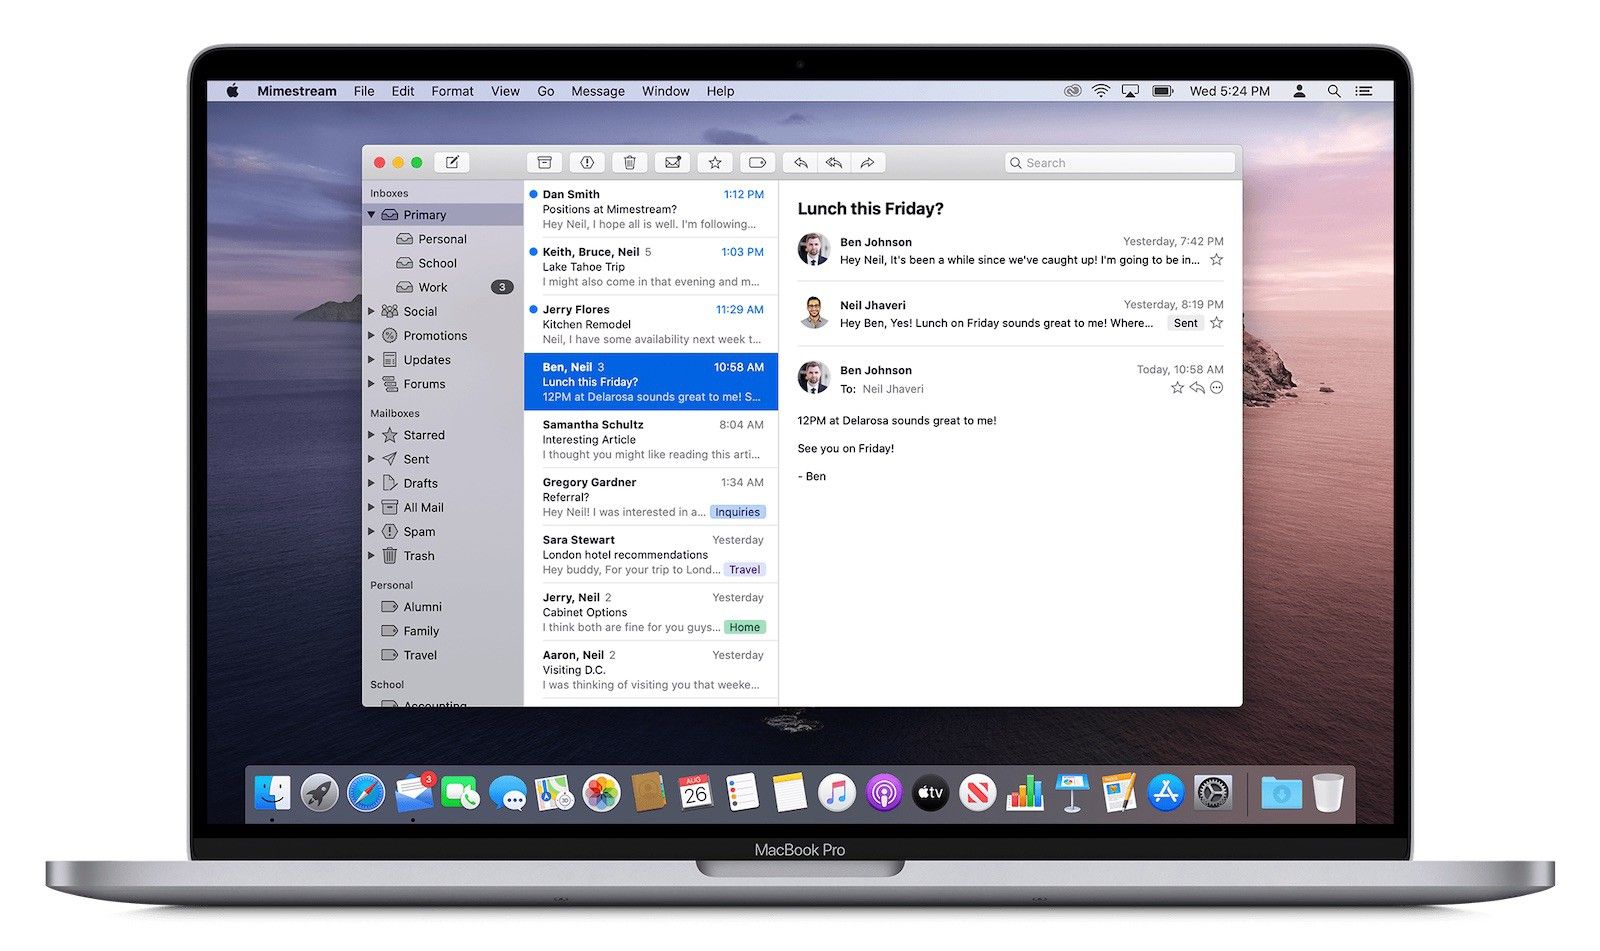Forward the message with the toolbar arrow
1600x951 pixels.
pos(868,162)
